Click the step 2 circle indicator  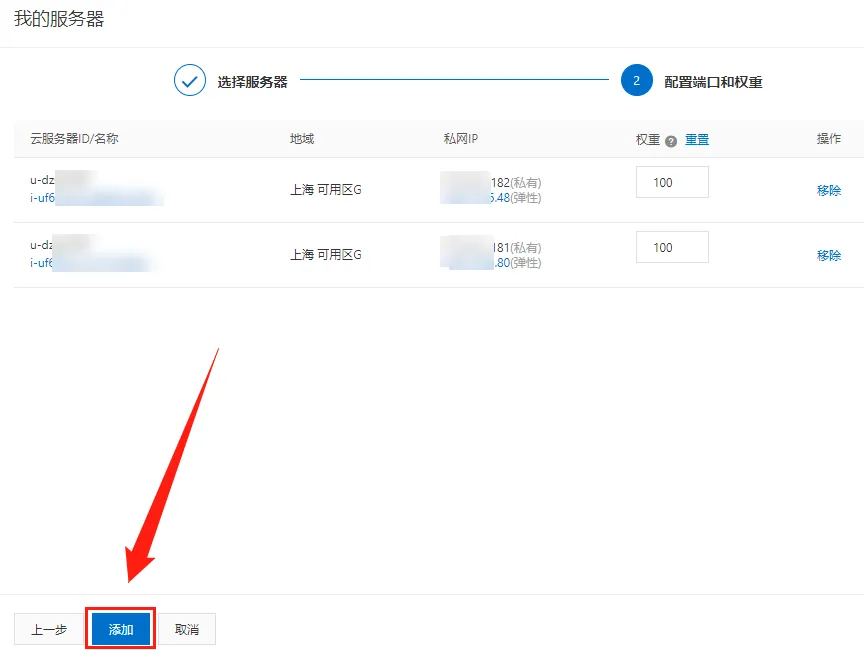coord(636,80)
